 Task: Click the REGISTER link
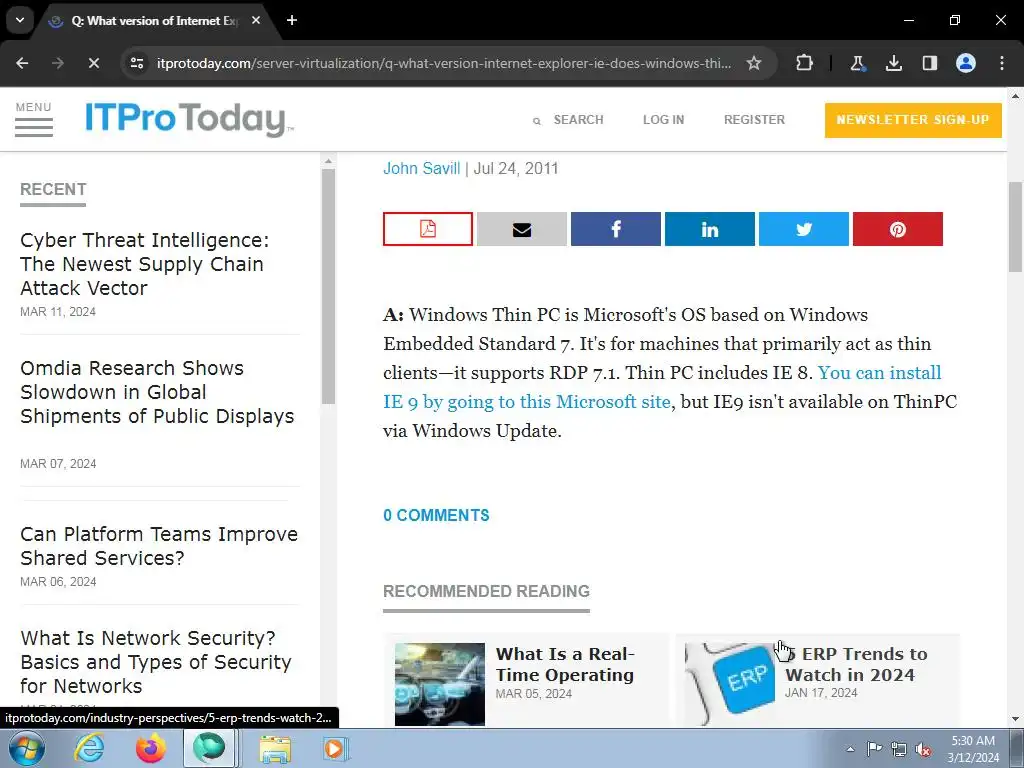pos(754,120)
